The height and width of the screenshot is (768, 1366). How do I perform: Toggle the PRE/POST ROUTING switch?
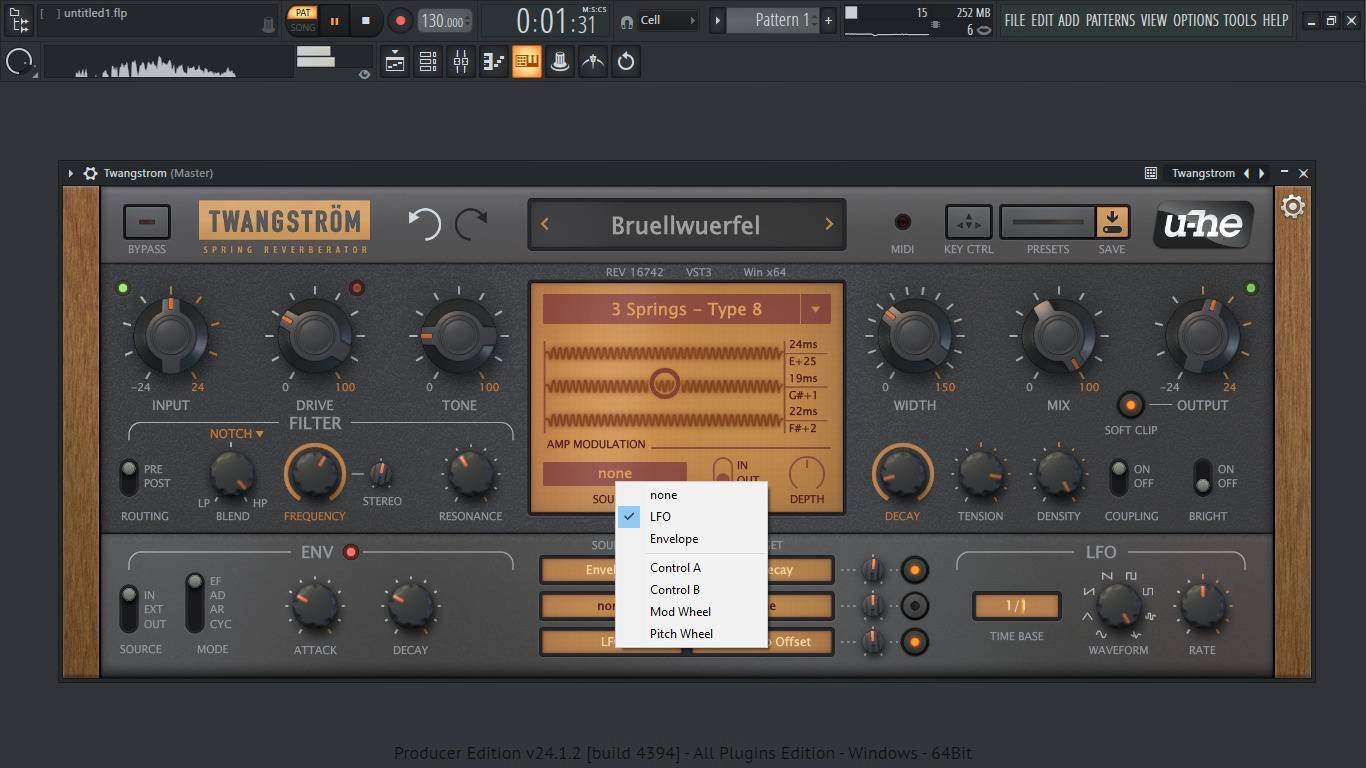[x=128, y=477]
